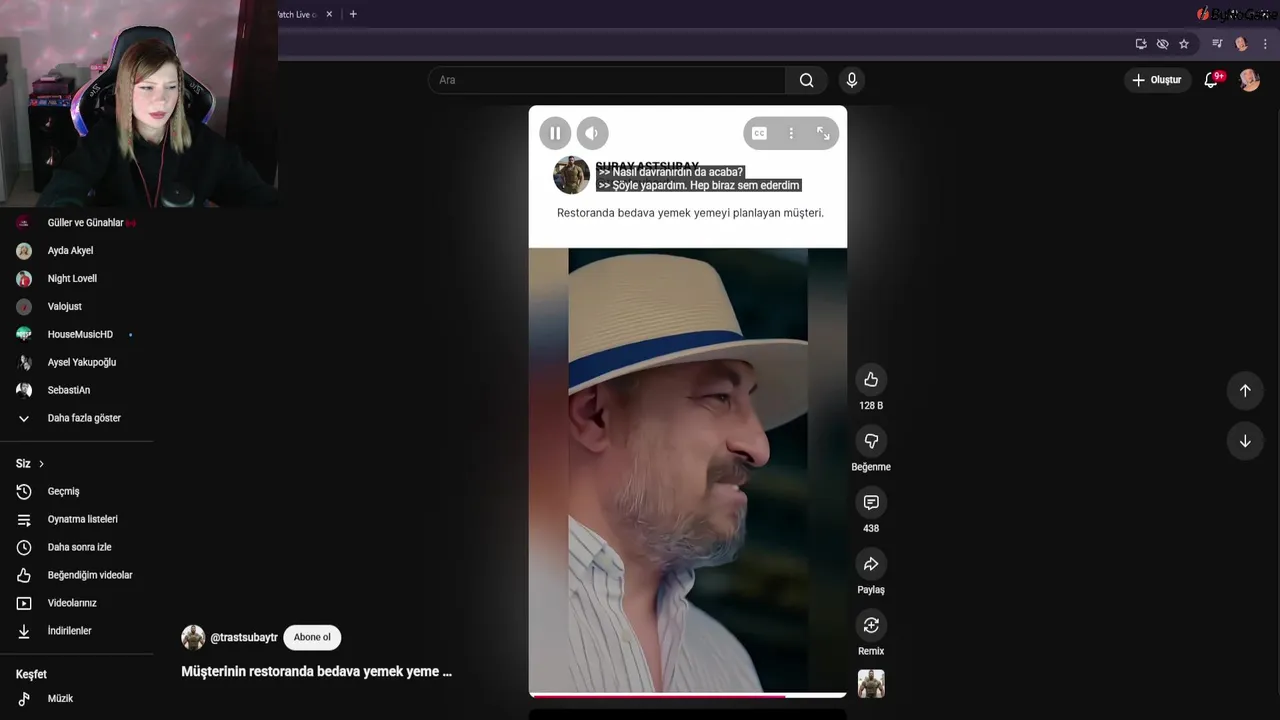
Task: Click the browser install app icon
Action: coord(1141,44)
